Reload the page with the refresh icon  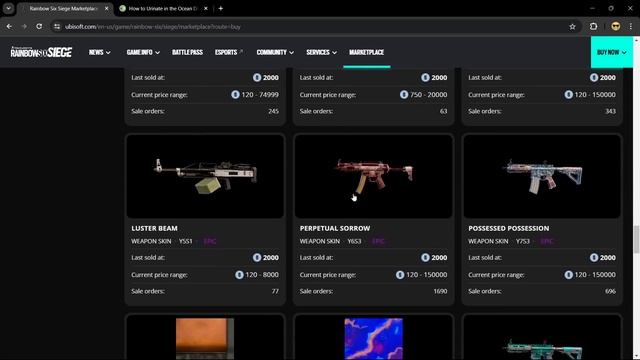click(x=39, y=27)
